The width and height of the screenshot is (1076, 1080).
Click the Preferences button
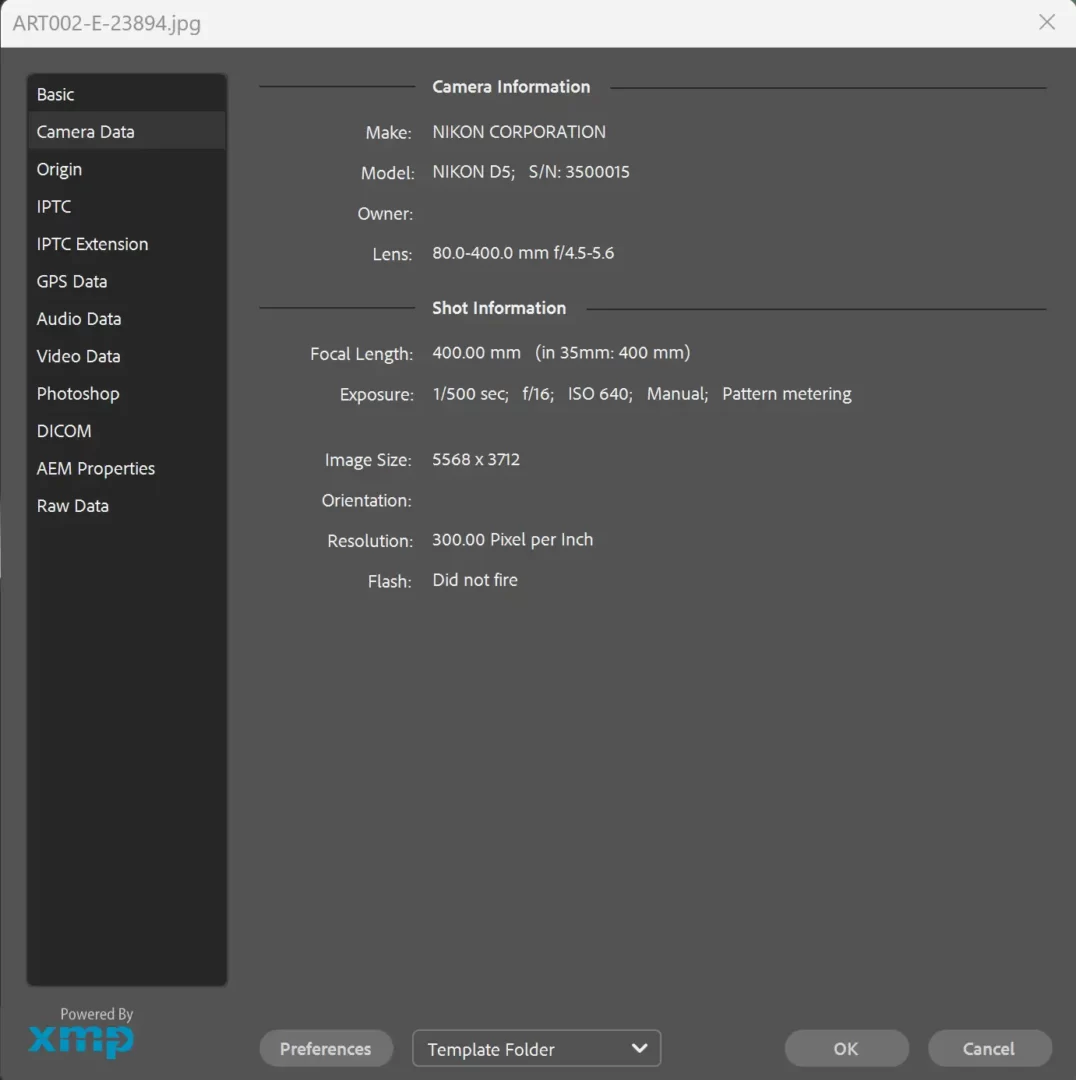326,1048
